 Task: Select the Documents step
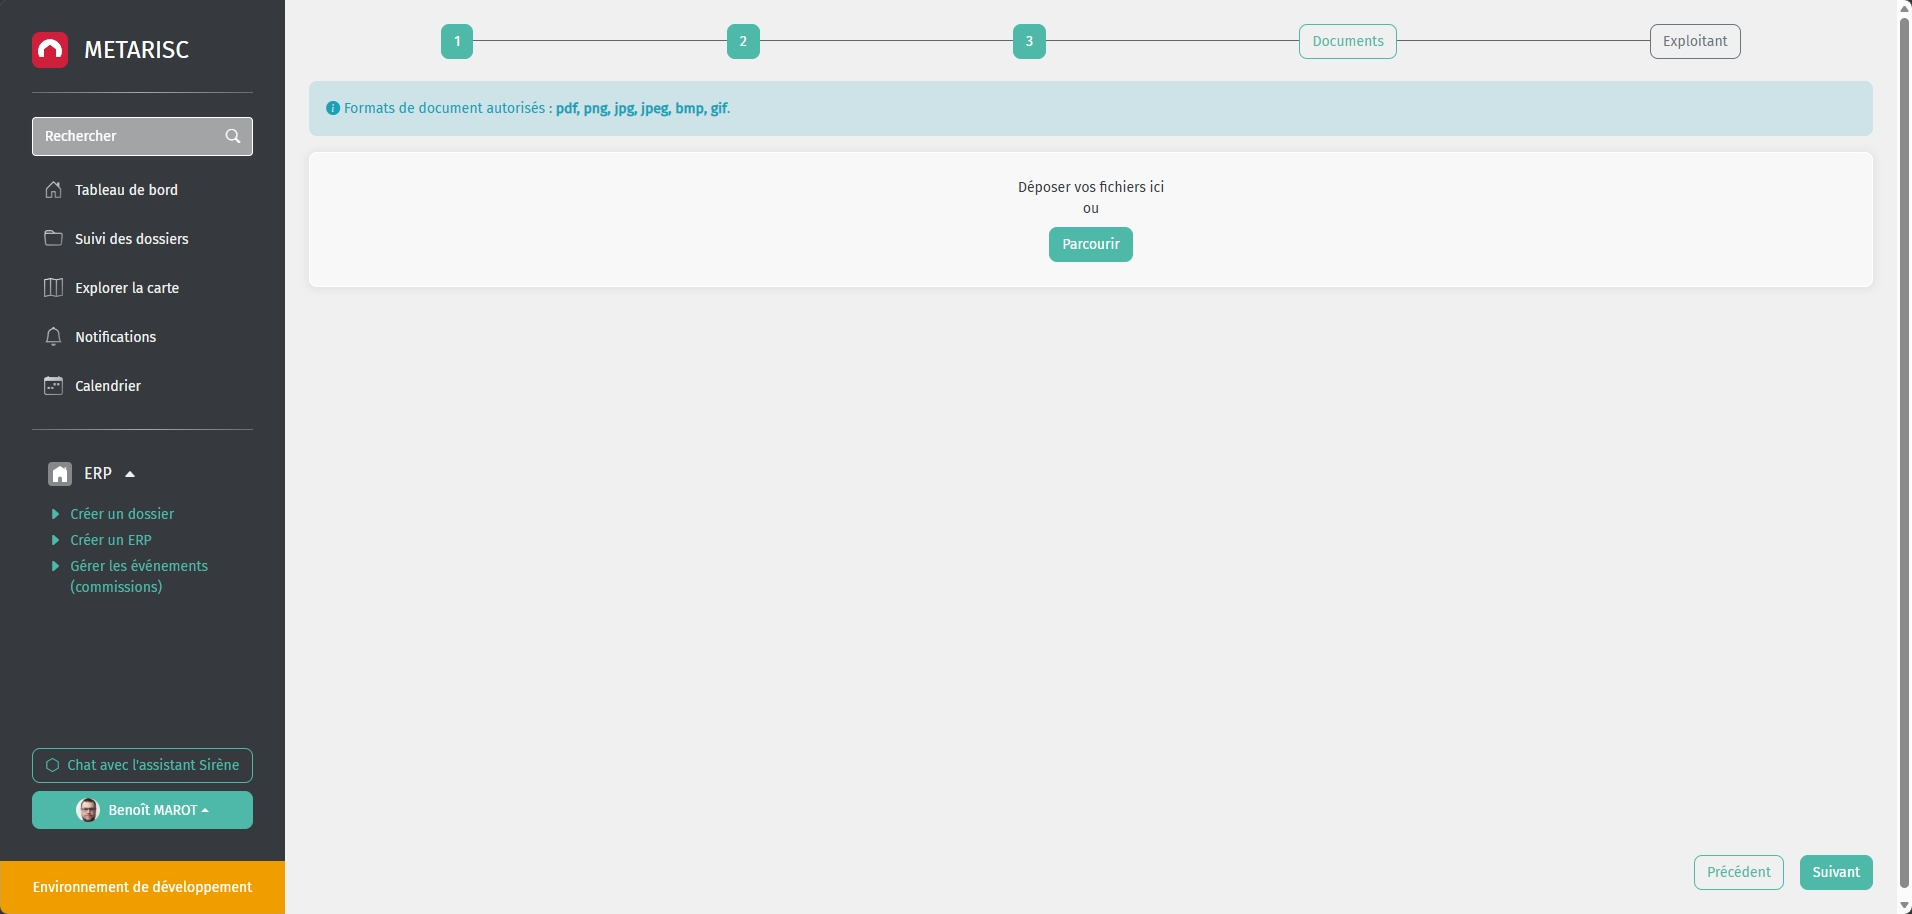[x=1348, y=42]
